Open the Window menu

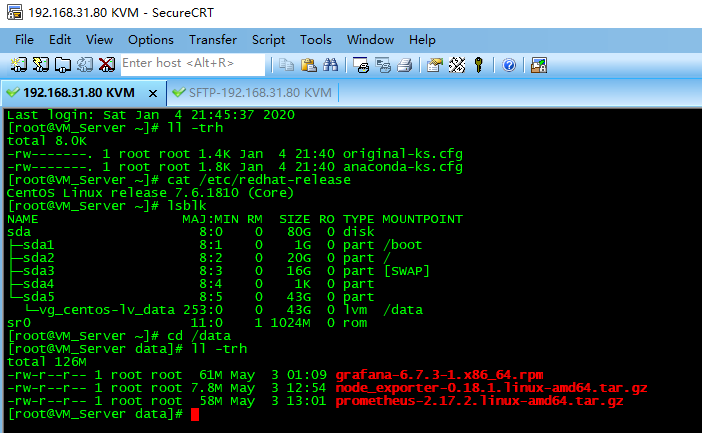[x=370, y=40]
